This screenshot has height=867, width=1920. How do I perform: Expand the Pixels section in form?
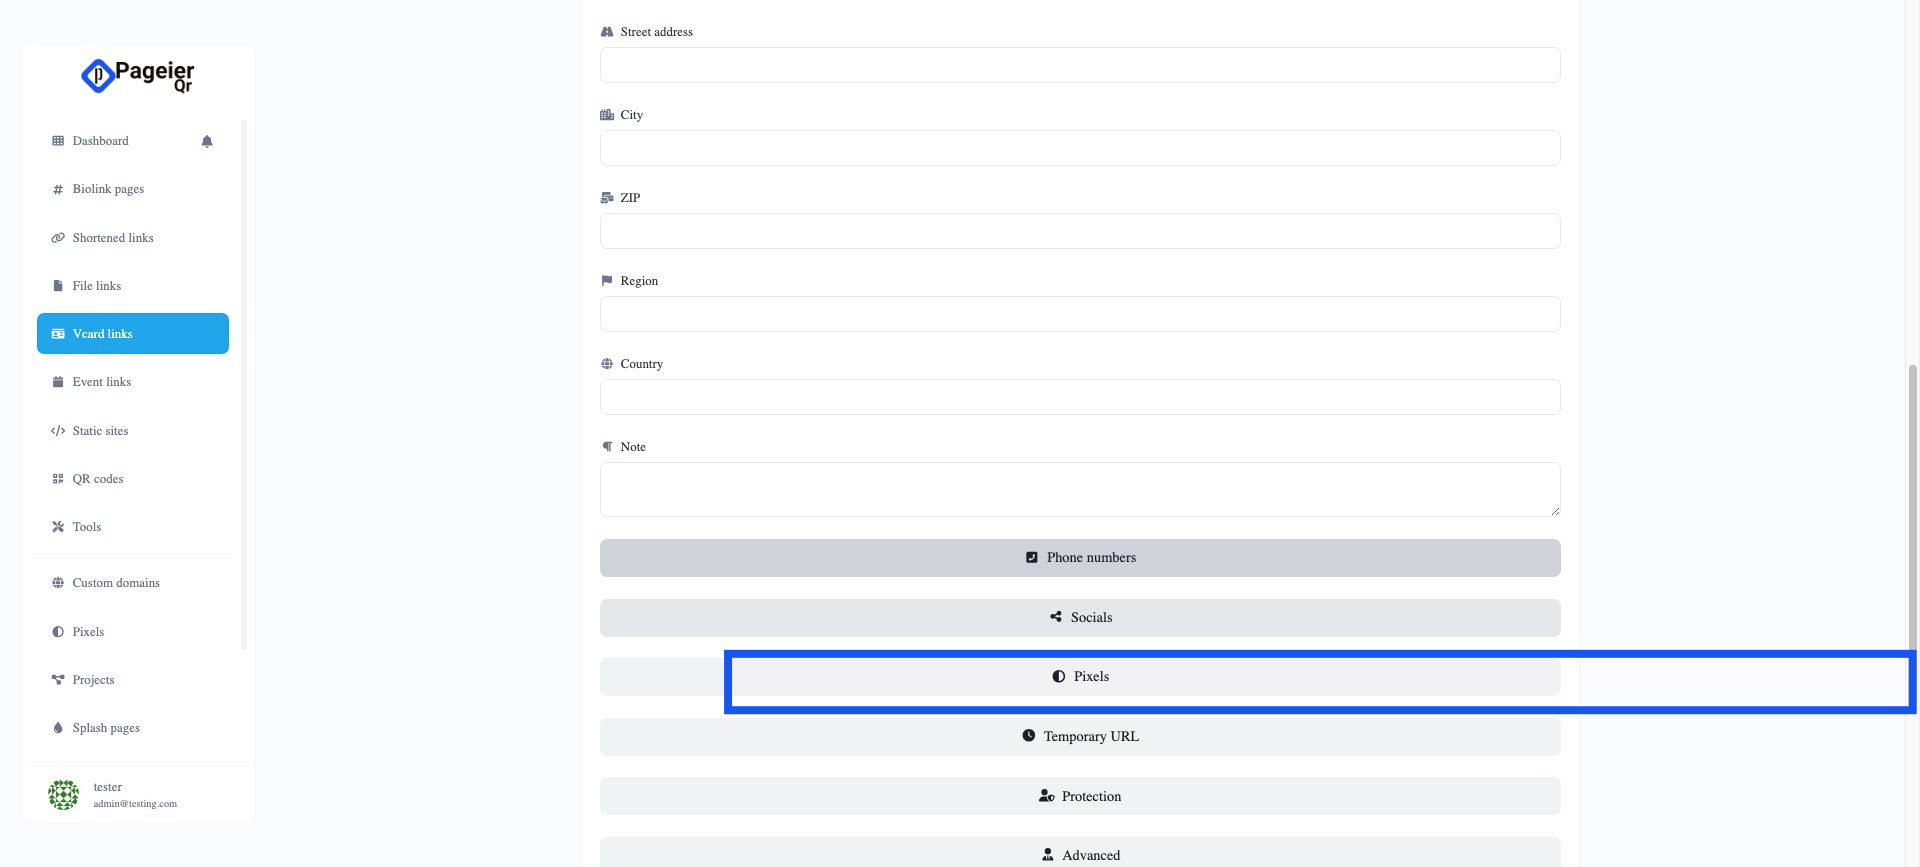pos(1080,677)
